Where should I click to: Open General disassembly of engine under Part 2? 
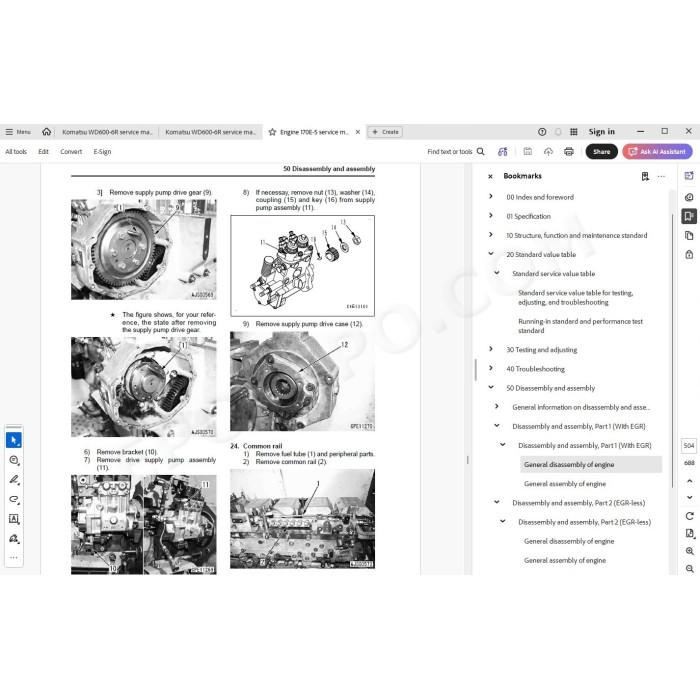[569, 541]
